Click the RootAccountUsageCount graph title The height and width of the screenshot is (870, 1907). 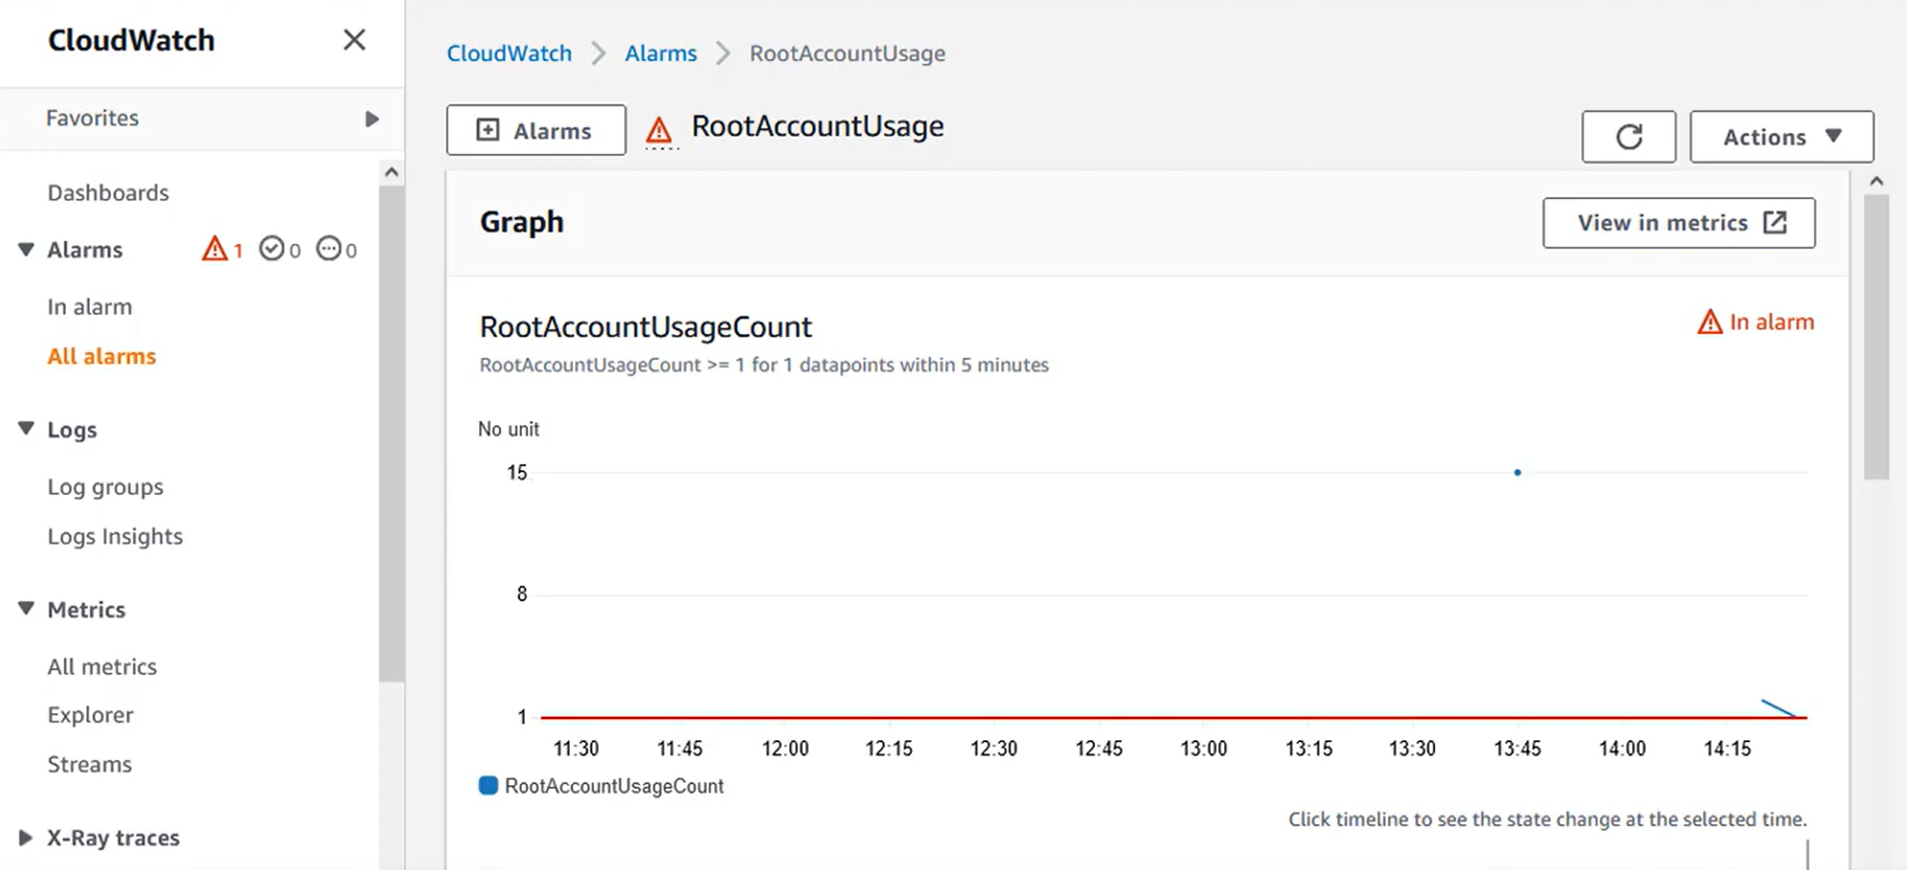coord(646,327)
